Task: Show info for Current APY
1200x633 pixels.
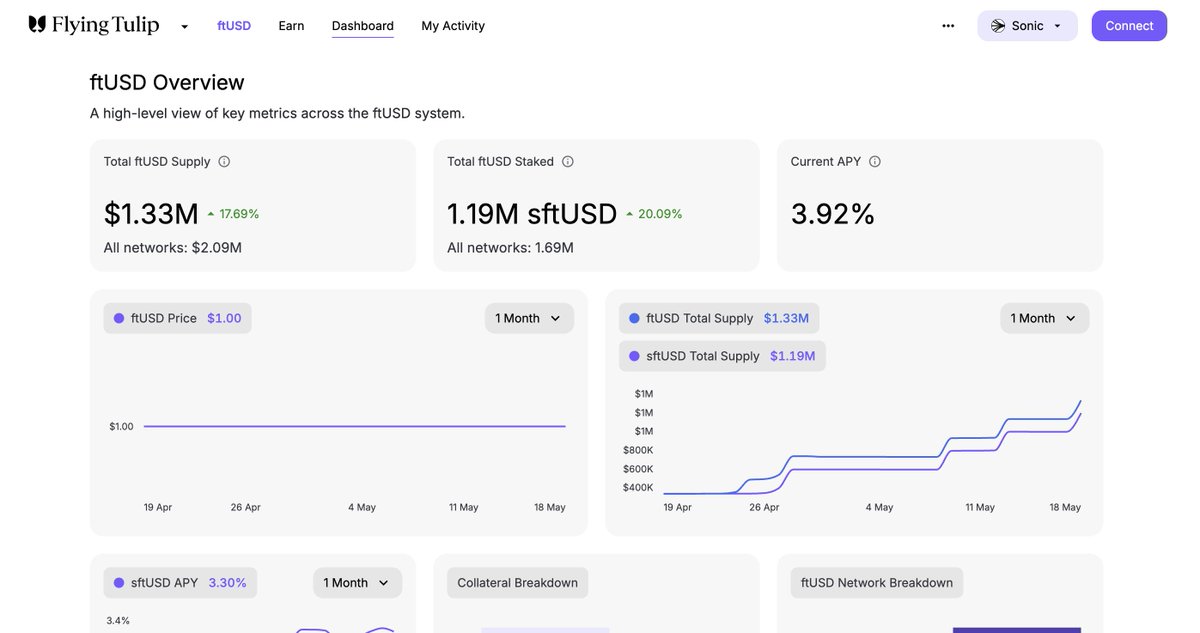Action: click(875, 161)
